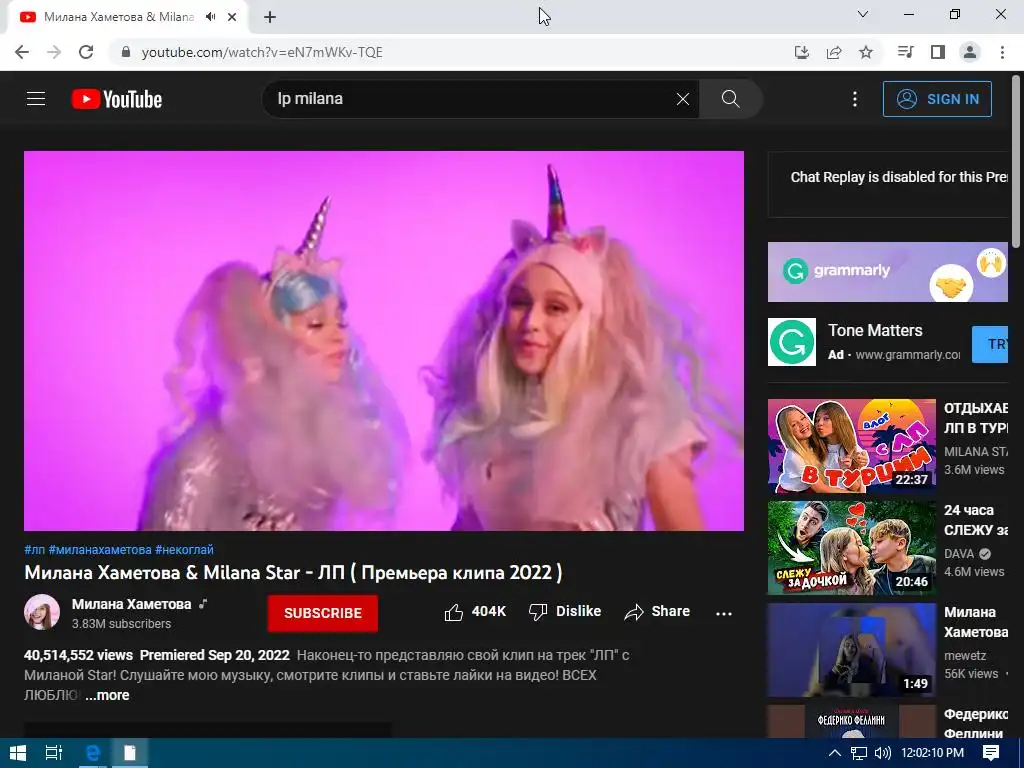Install app icon in address bar
Image resolution: width=1024 pixels, height=768 pixels.
coord(802,52)
